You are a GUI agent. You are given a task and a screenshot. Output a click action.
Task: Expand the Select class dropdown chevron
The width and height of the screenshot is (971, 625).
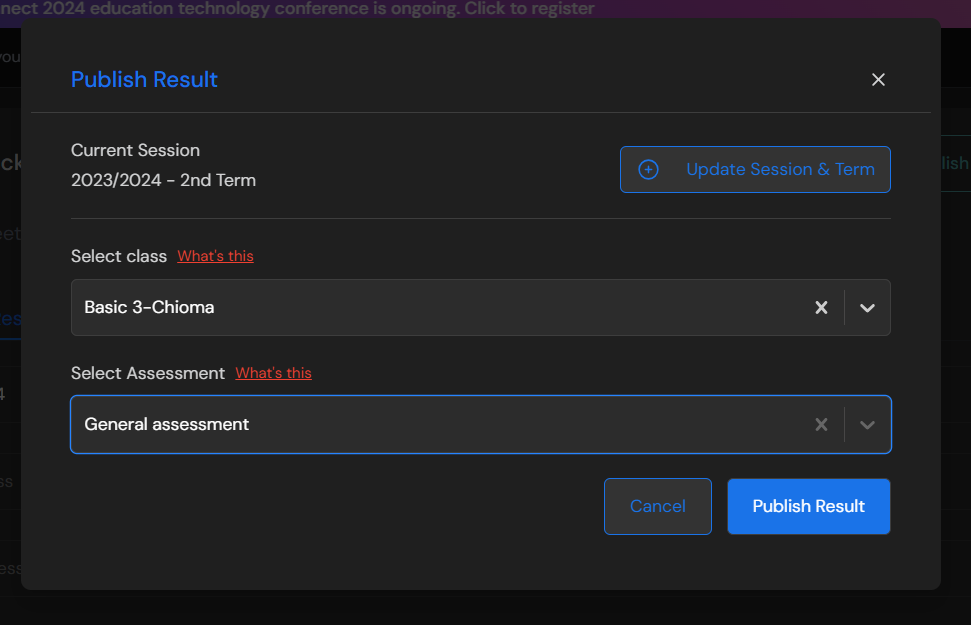coord(867,308)
